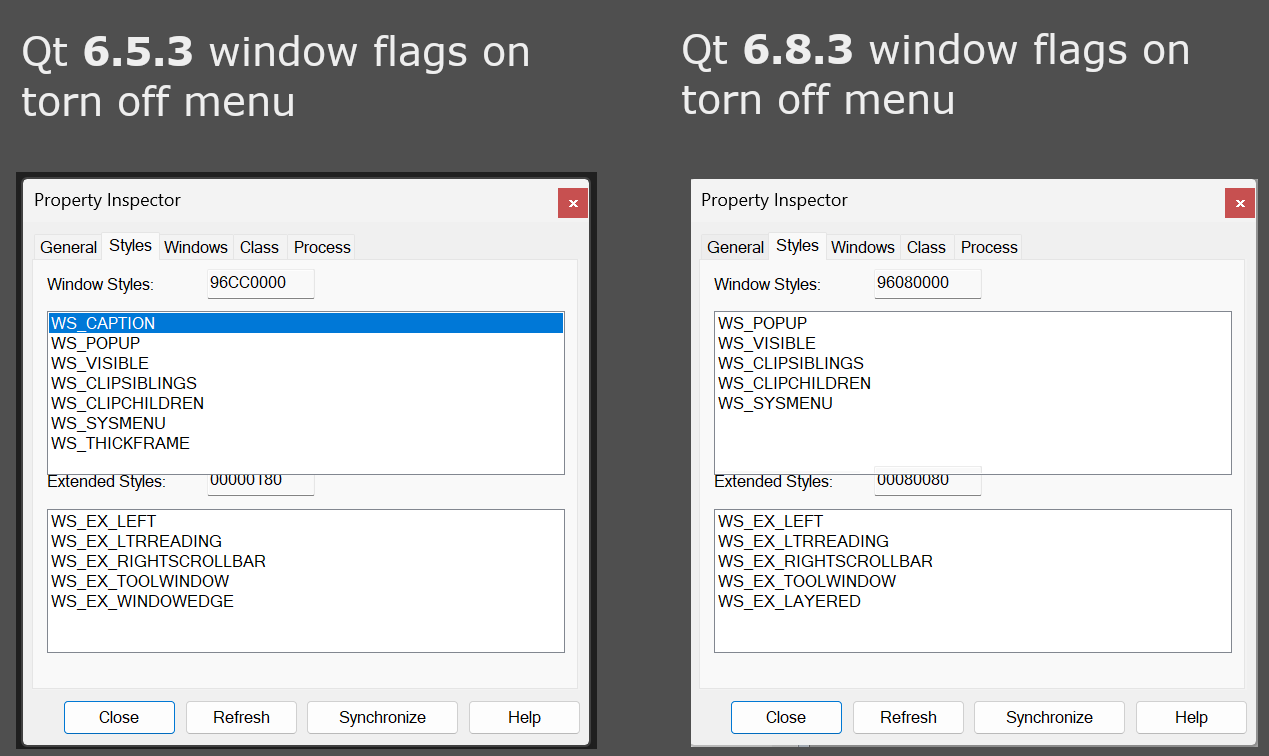This screenshot has height=756, width=1269.
Task: Close the Qt 6.8.3 Property Inspector with red X
Action: click(x=1240, y=202)
